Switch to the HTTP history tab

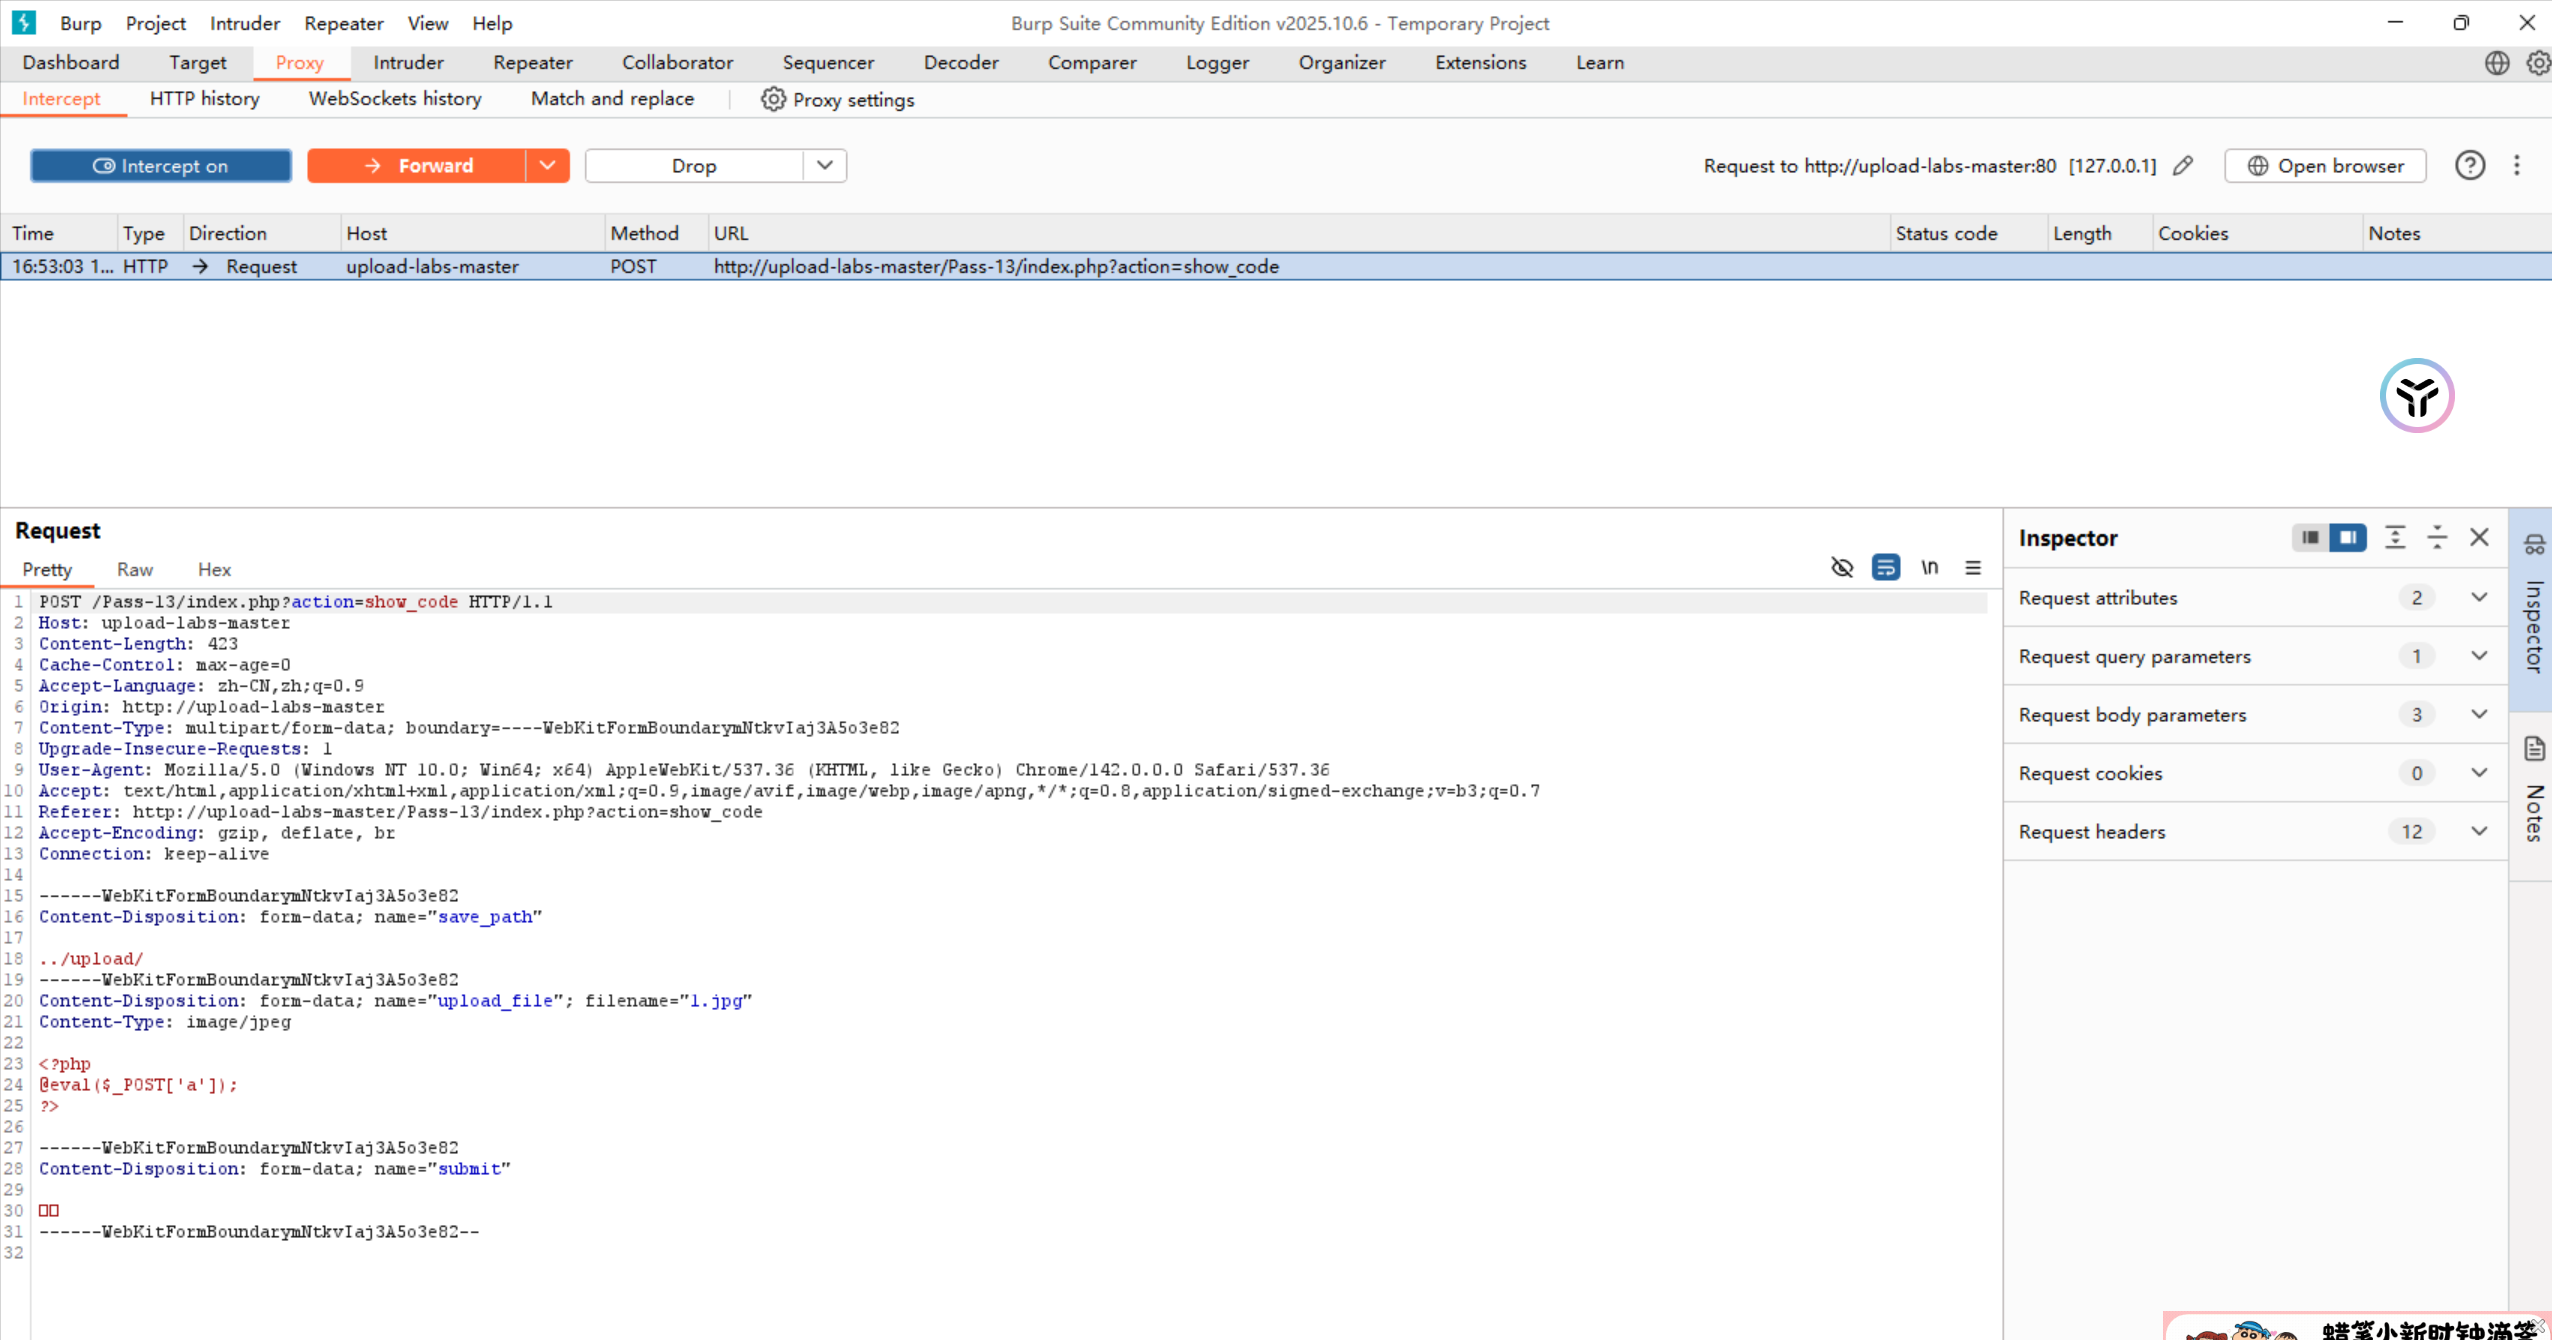click(x=204, y=99)
